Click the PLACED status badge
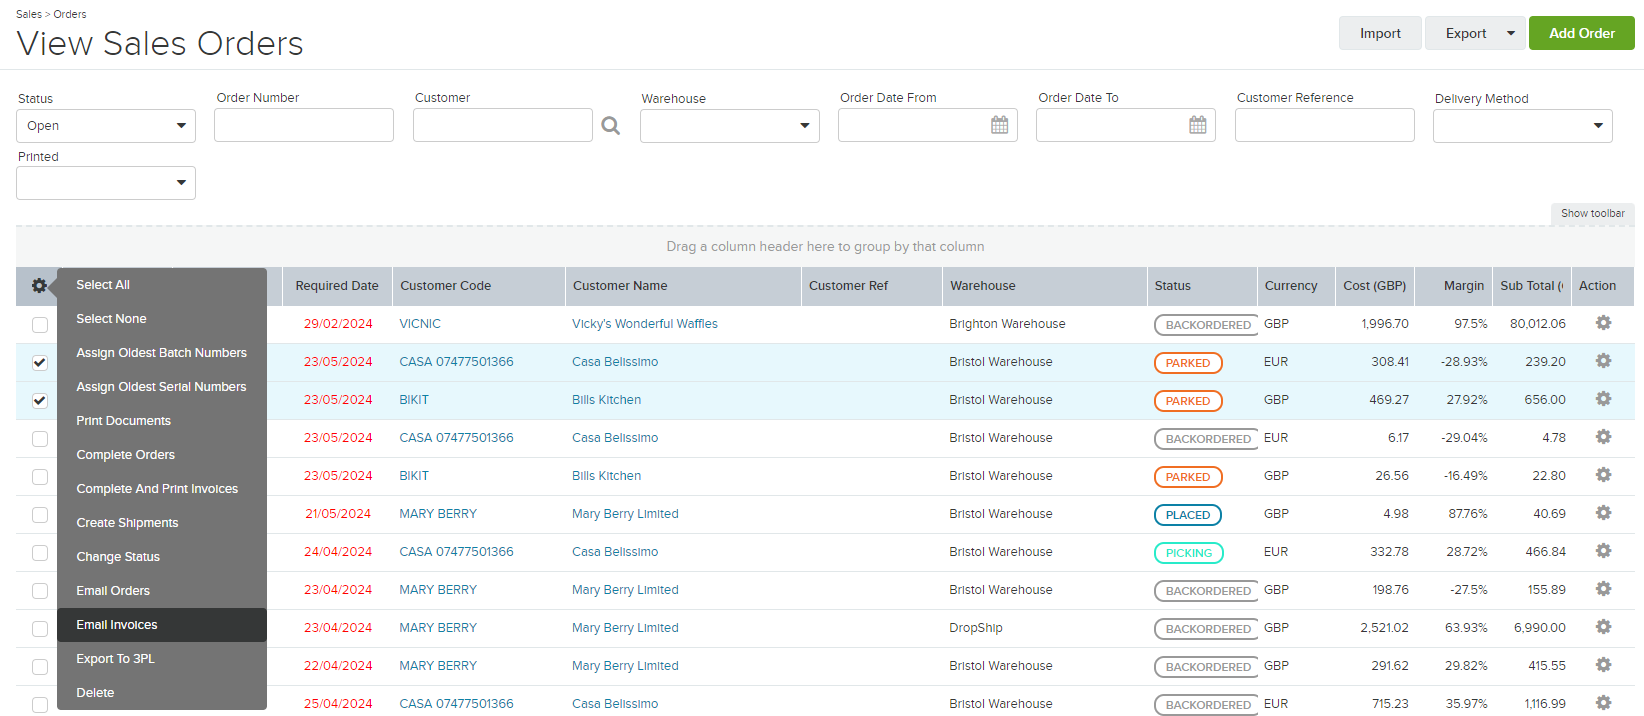Viewport: 1644px width, 716px height. click(x=1188, y=515)
